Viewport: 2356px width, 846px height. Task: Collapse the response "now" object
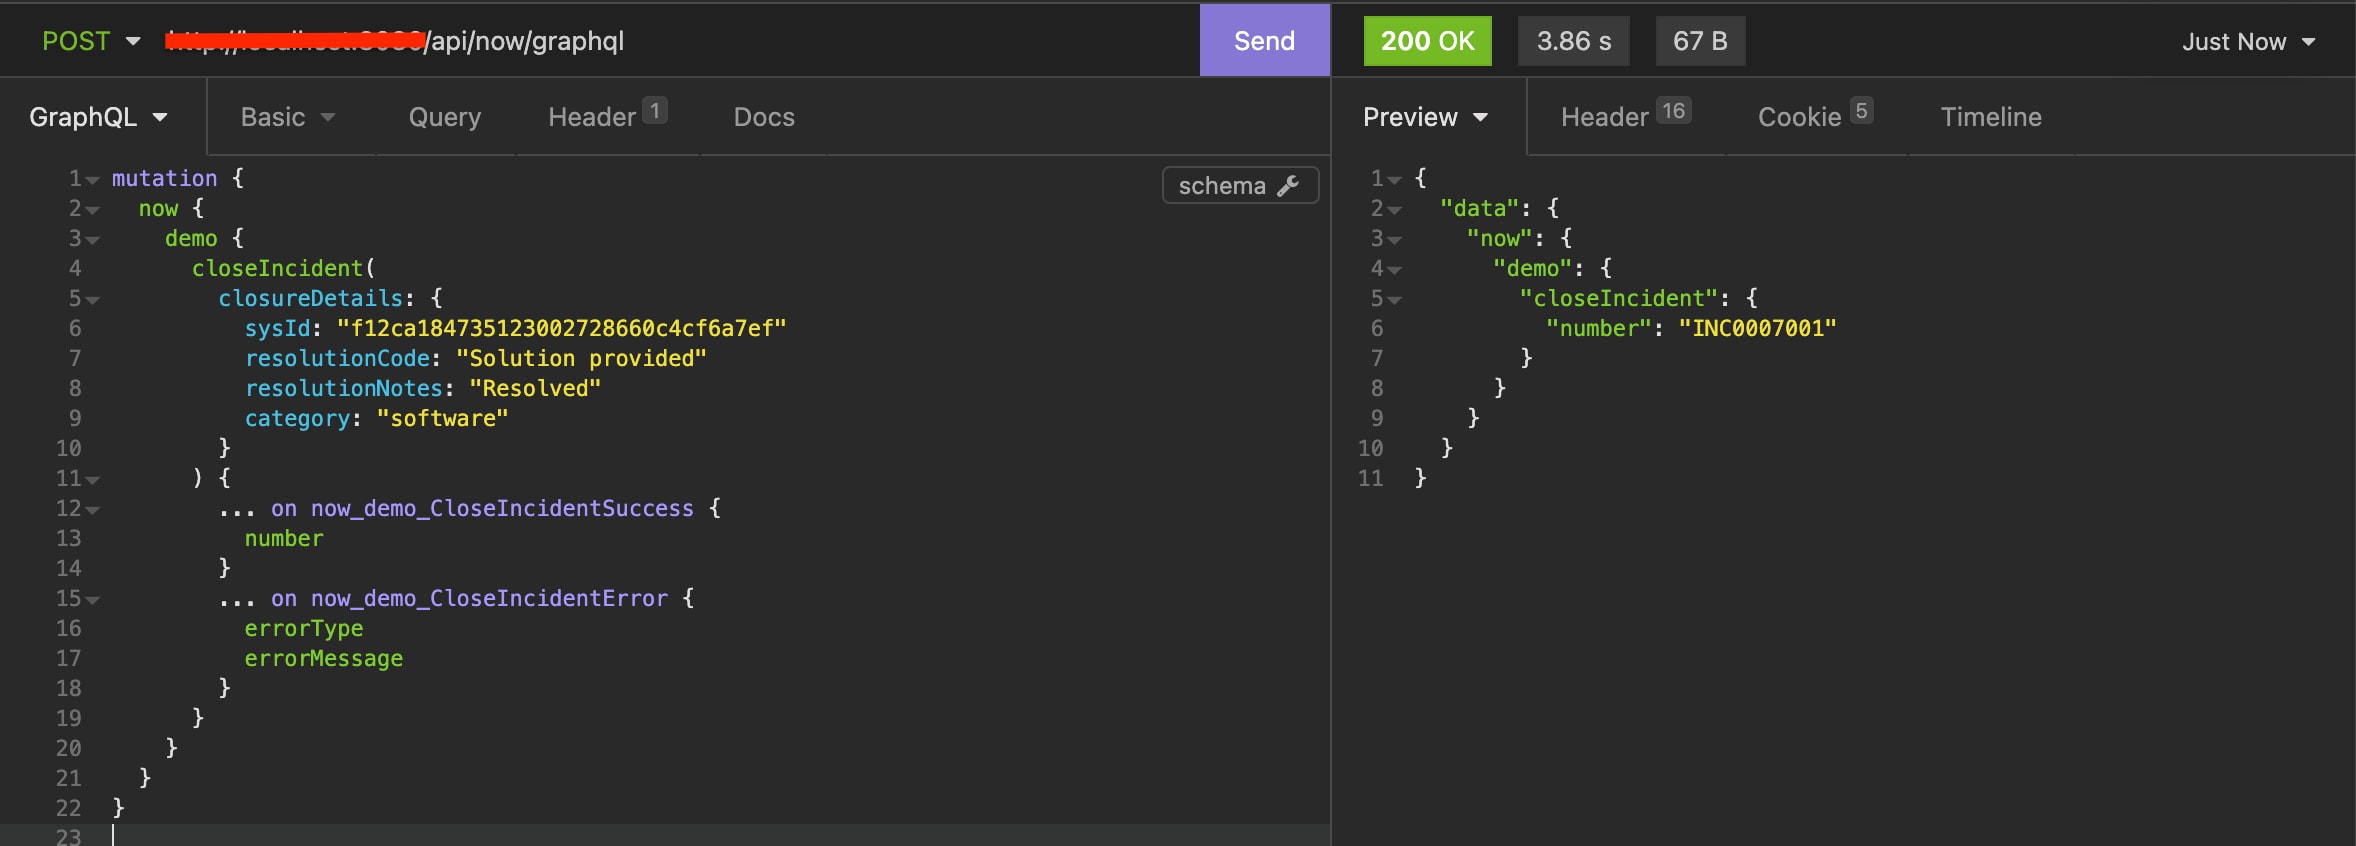click(x=1395, y=241)
